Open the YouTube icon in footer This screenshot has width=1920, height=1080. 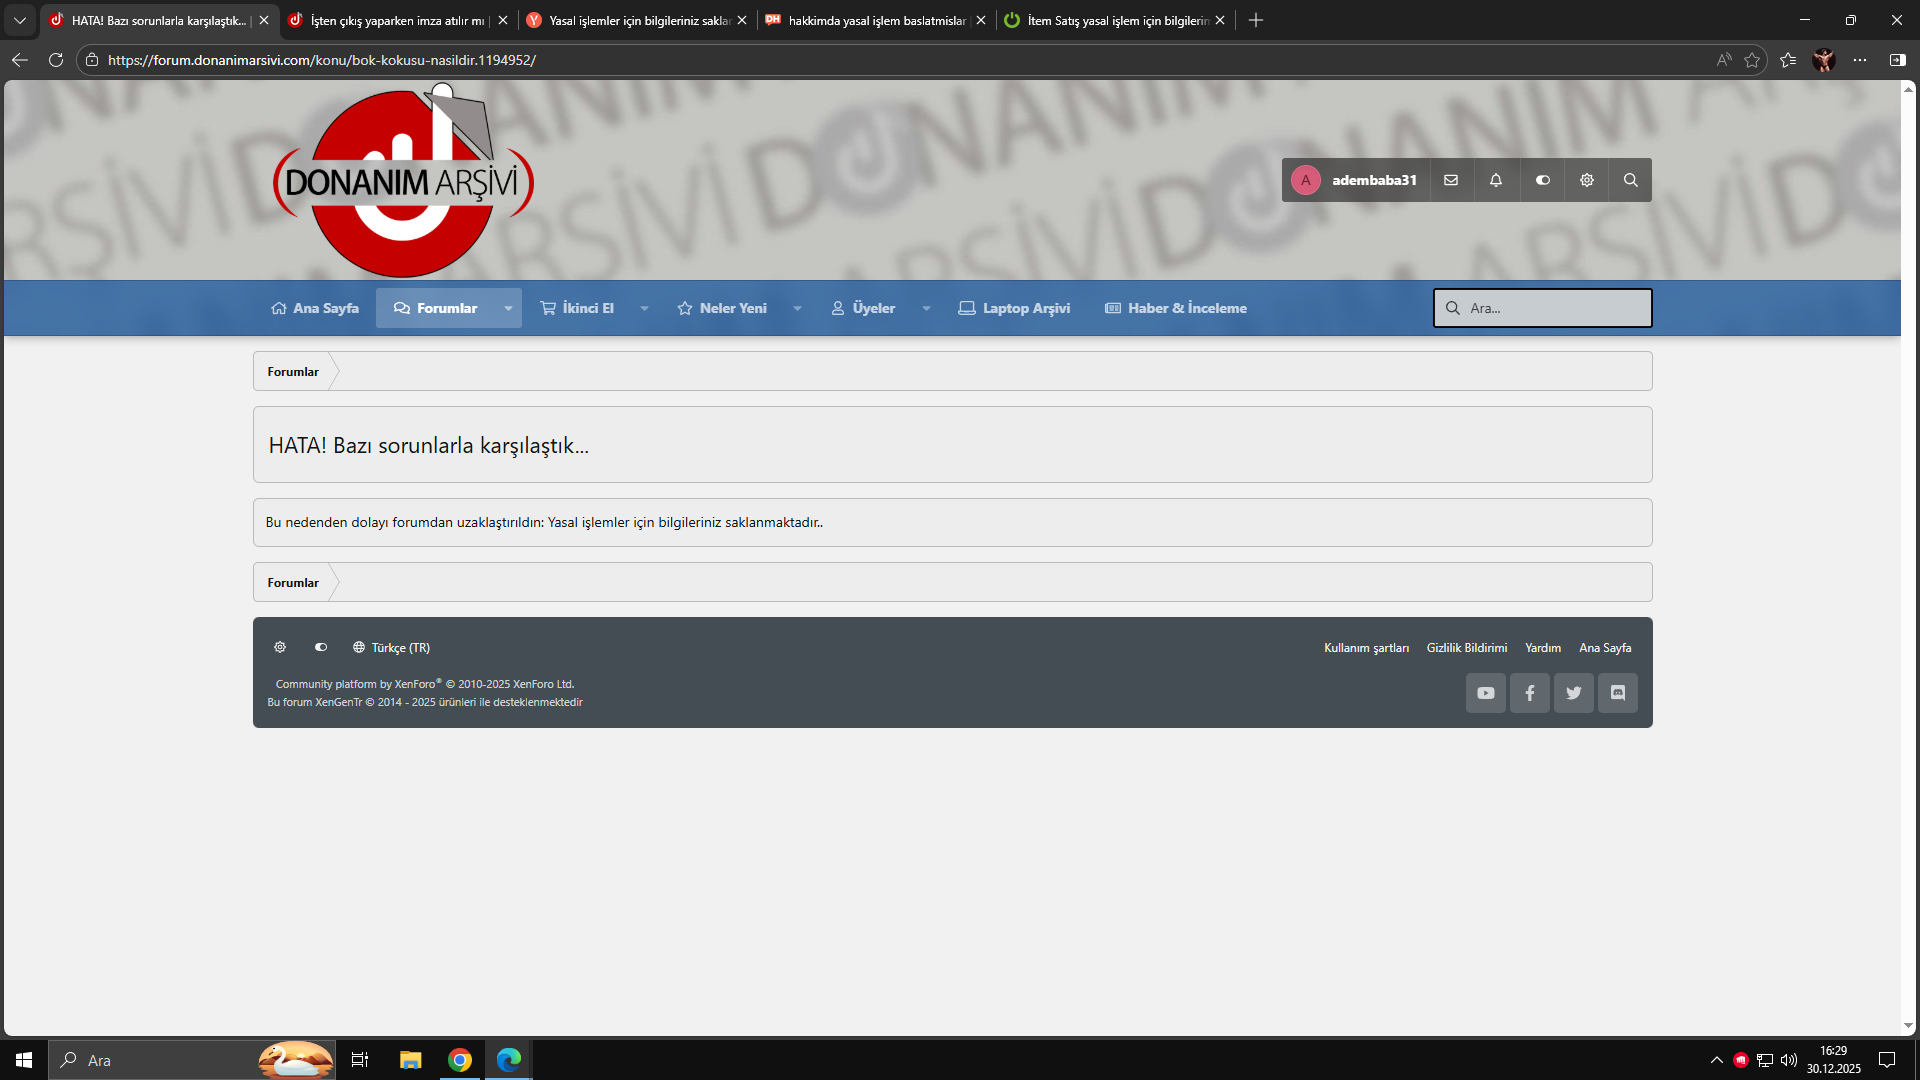[1486, 693]
